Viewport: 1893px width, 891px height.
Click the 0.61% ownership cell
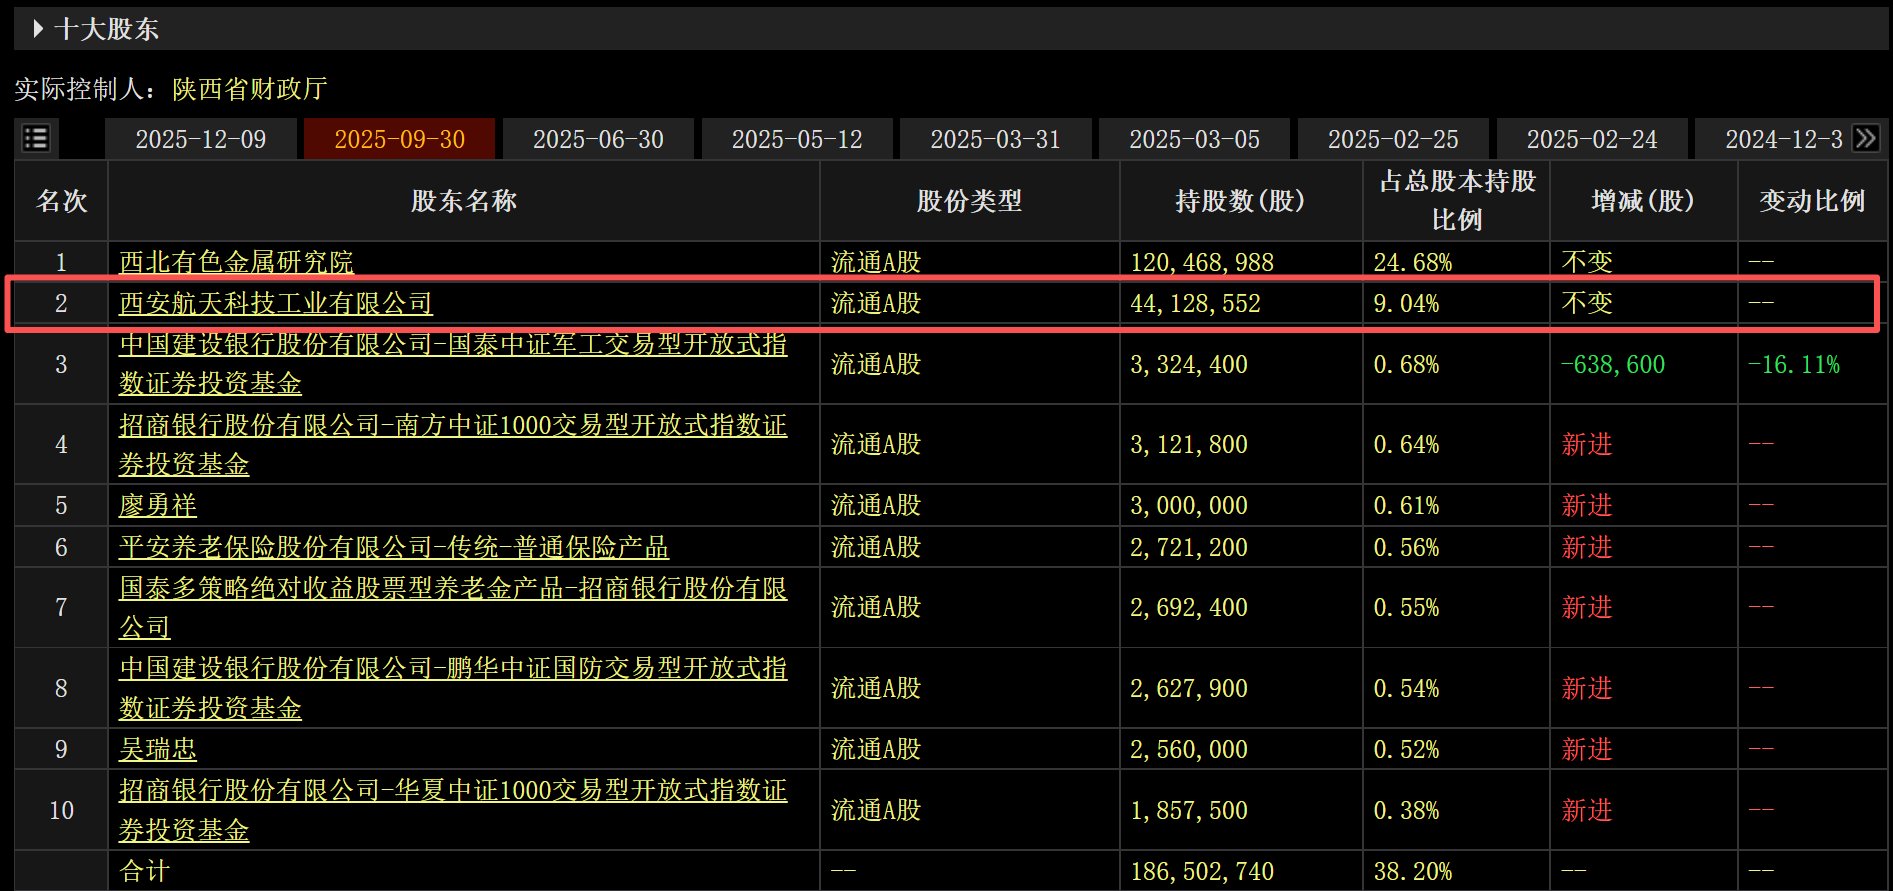point(1406,505)
